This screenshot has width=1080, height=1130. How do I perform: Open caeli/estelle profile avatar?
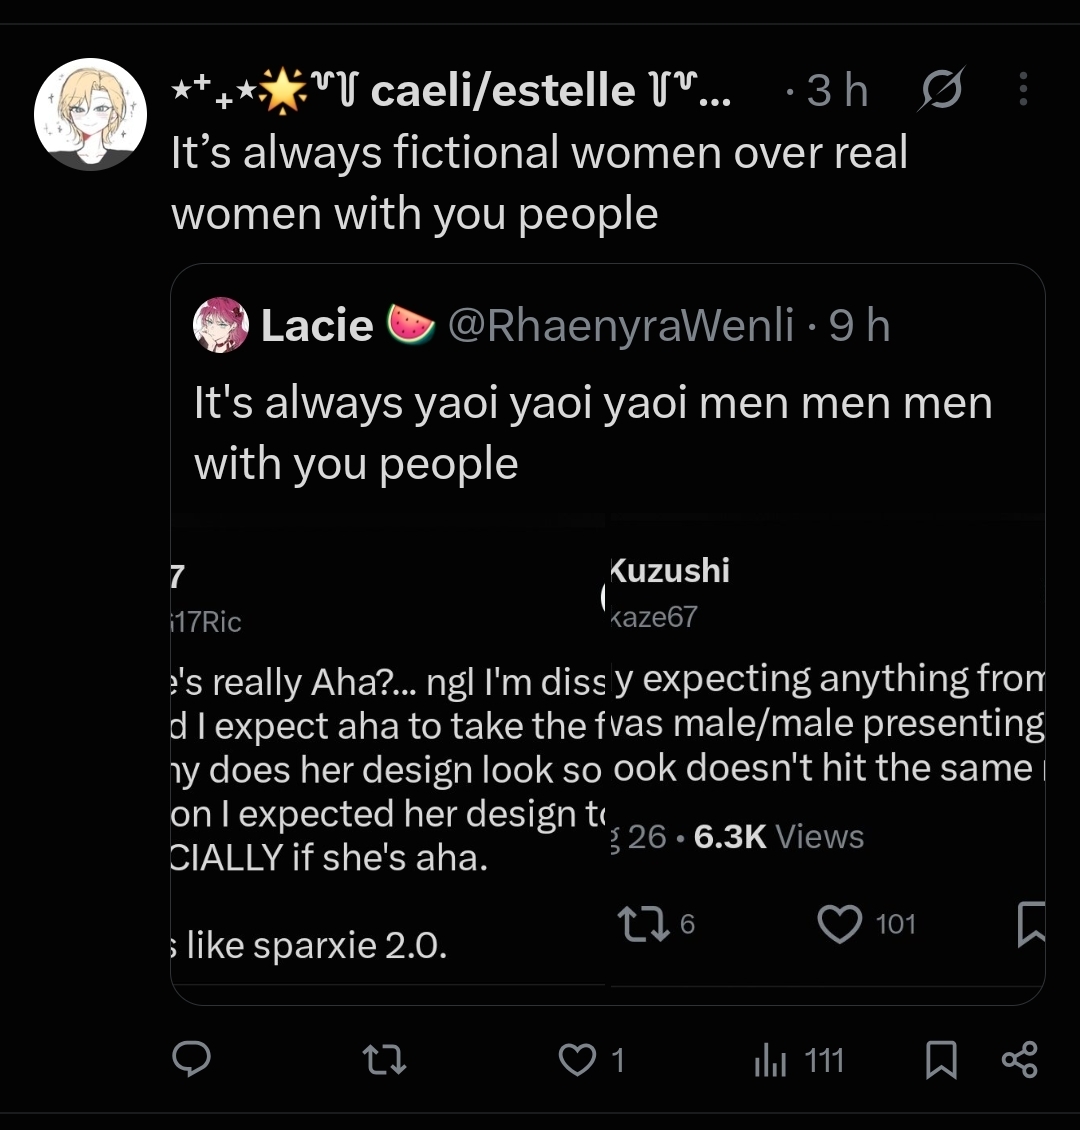90,115
